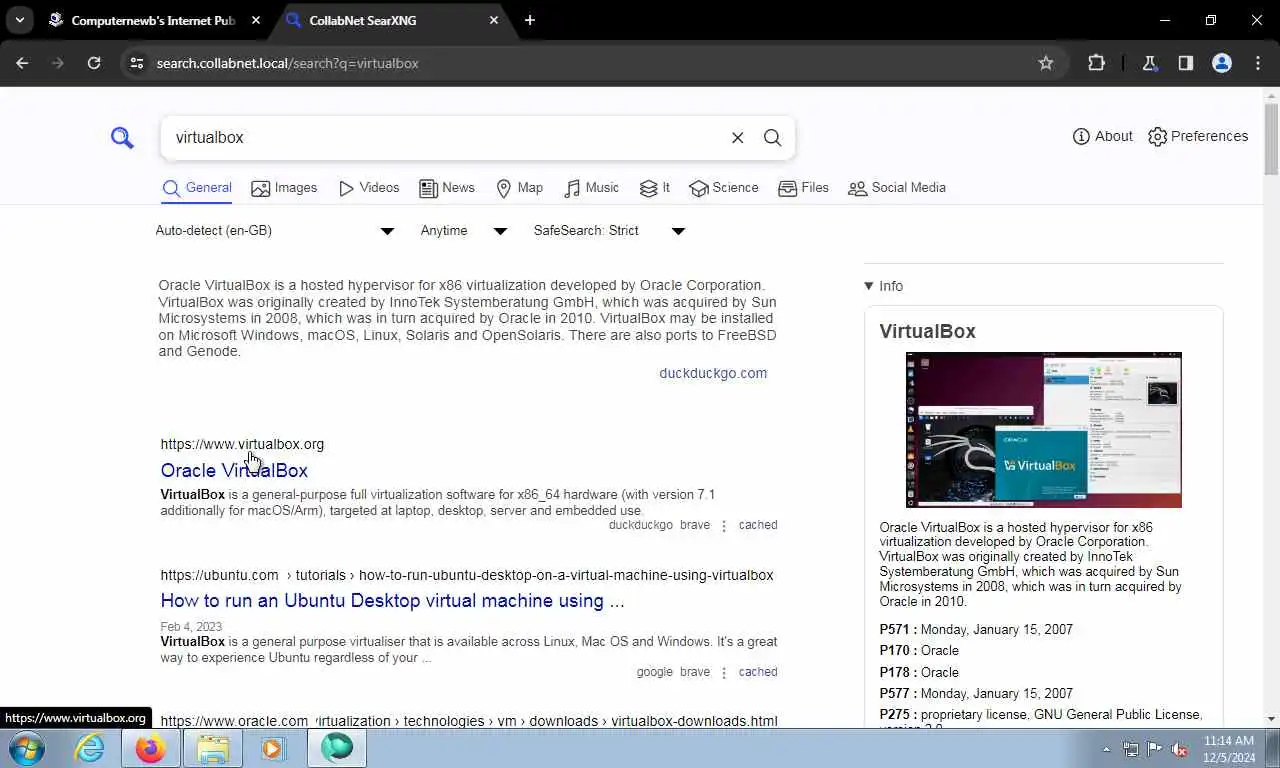Open the Windows Start menu

(x=27, y=748)
